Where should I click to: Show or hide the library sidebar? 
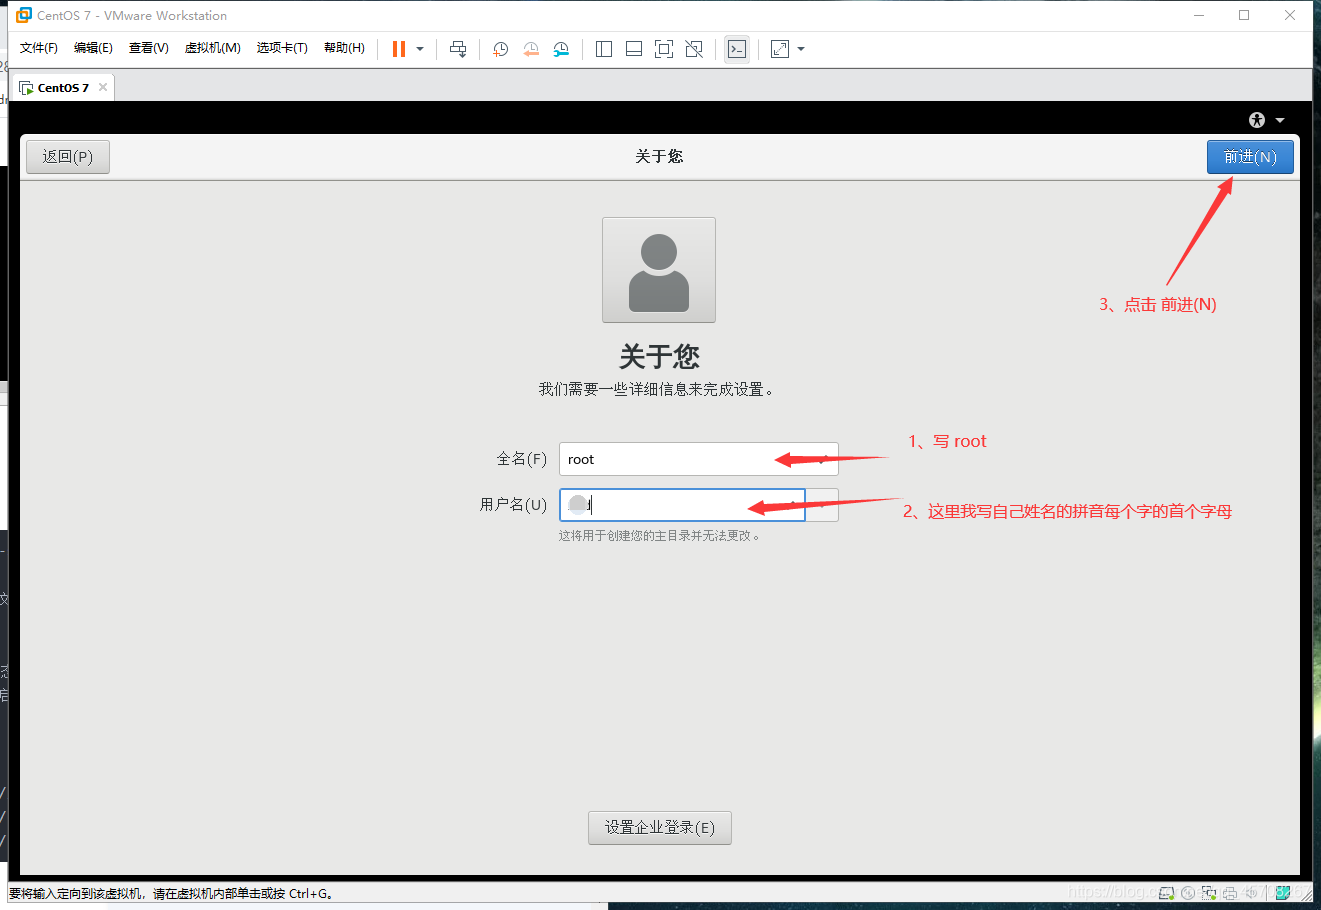tap(604, 48)
